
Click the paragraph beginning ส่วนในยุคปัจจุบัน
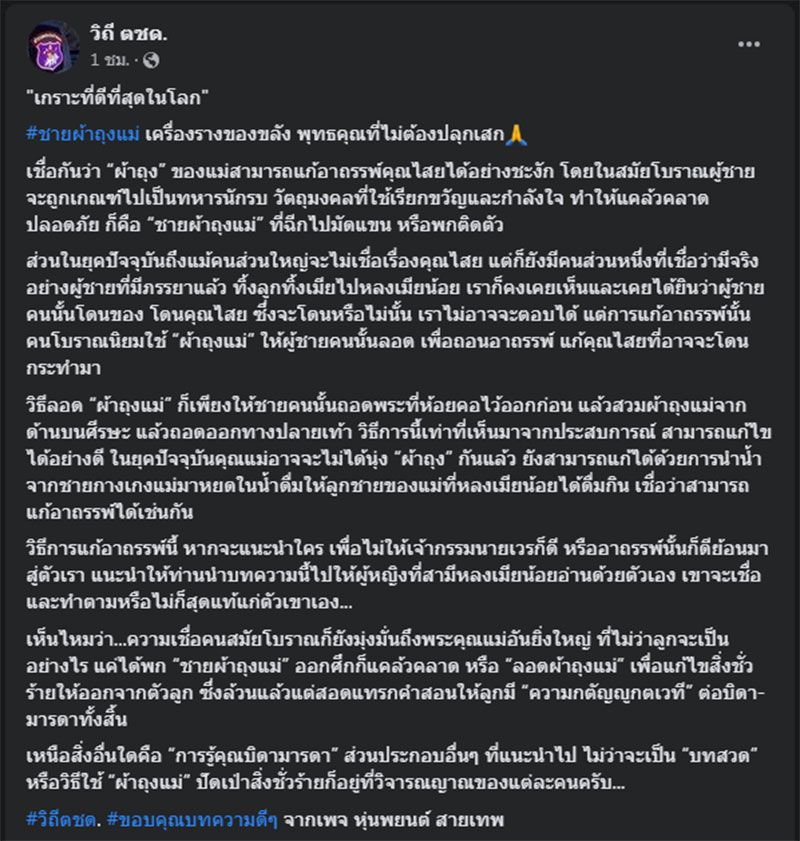[395, 314]
